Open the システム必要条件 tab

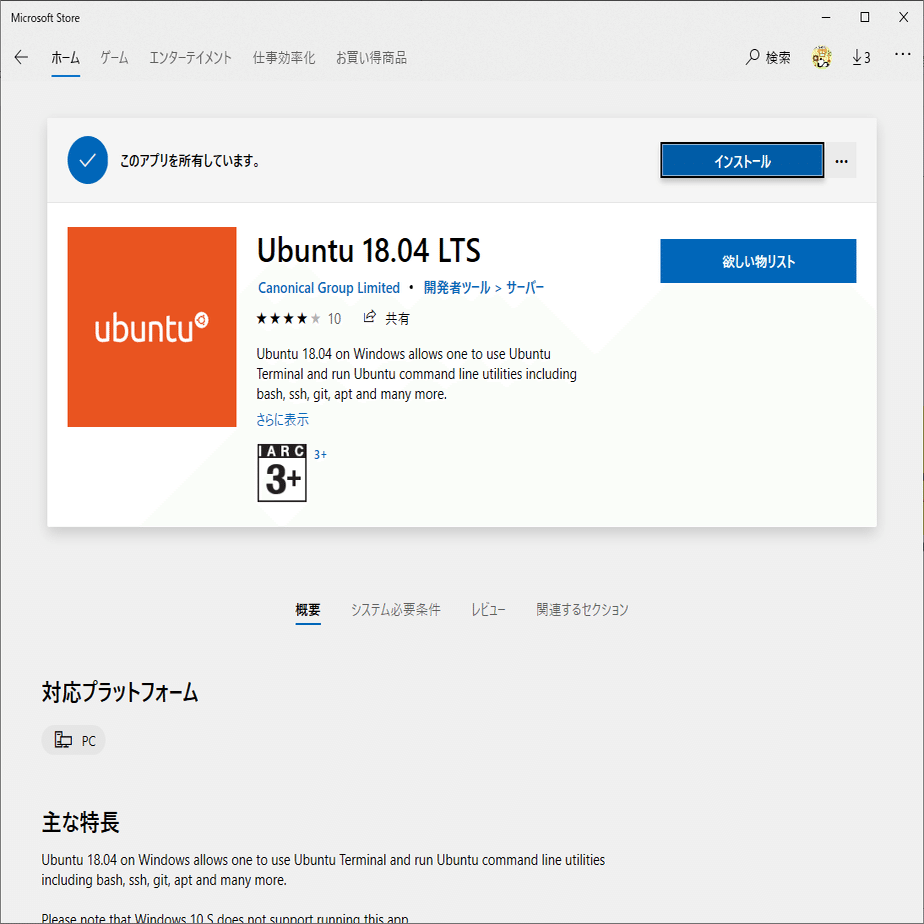pos(396,609)
